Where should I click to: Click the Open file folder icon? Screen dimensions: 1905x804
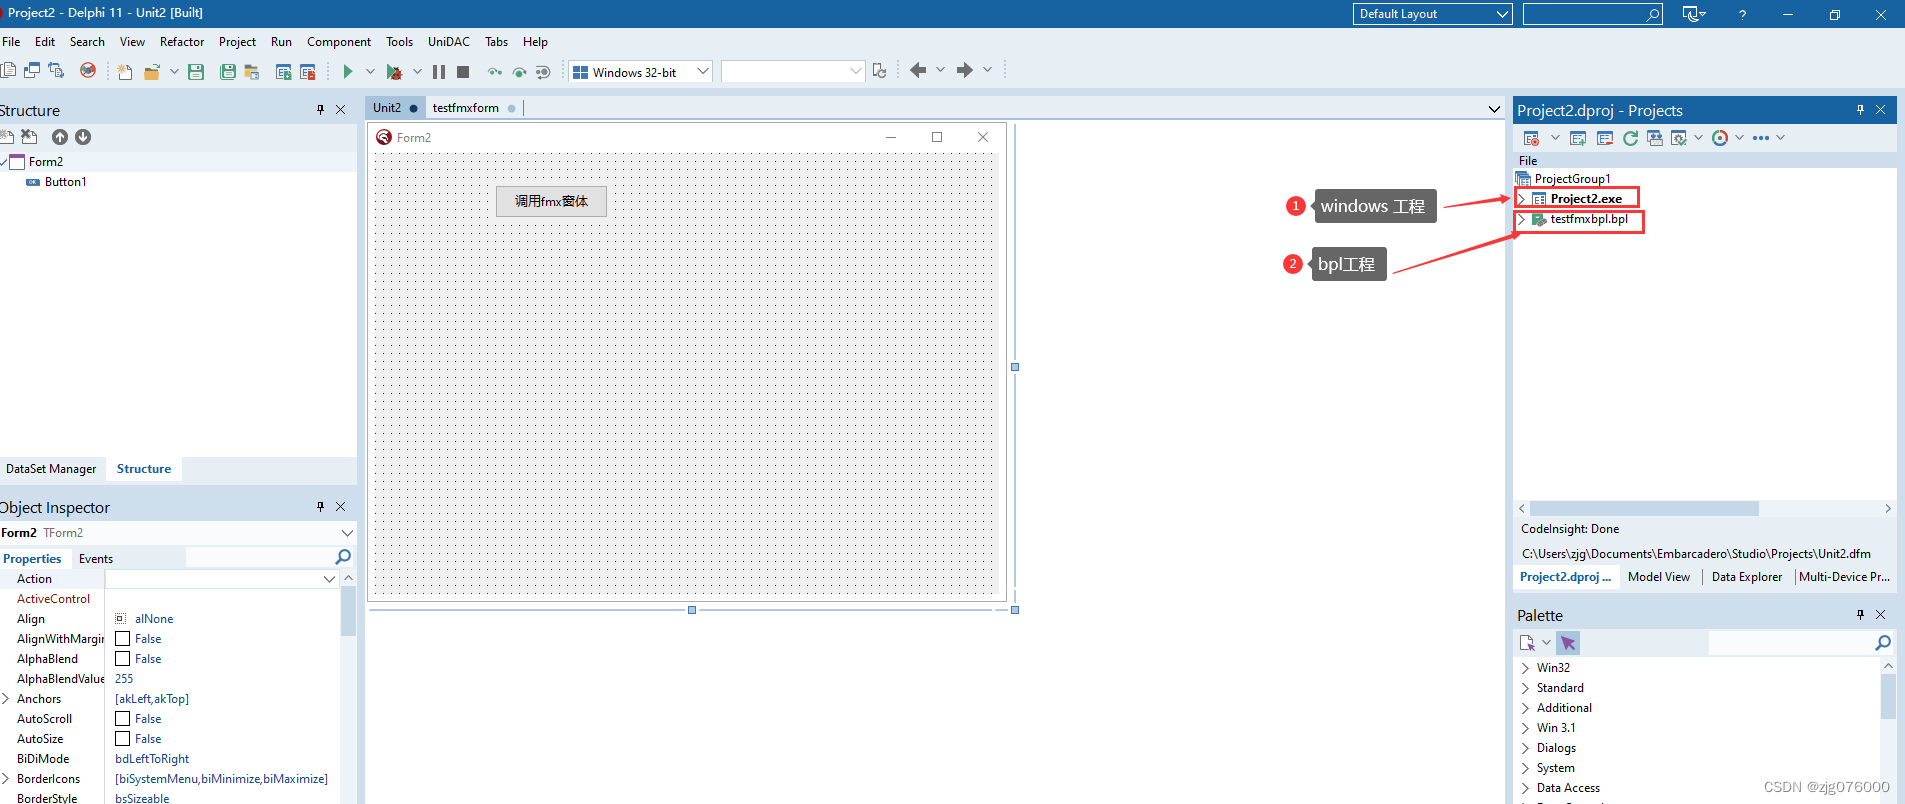pos(152,72)
